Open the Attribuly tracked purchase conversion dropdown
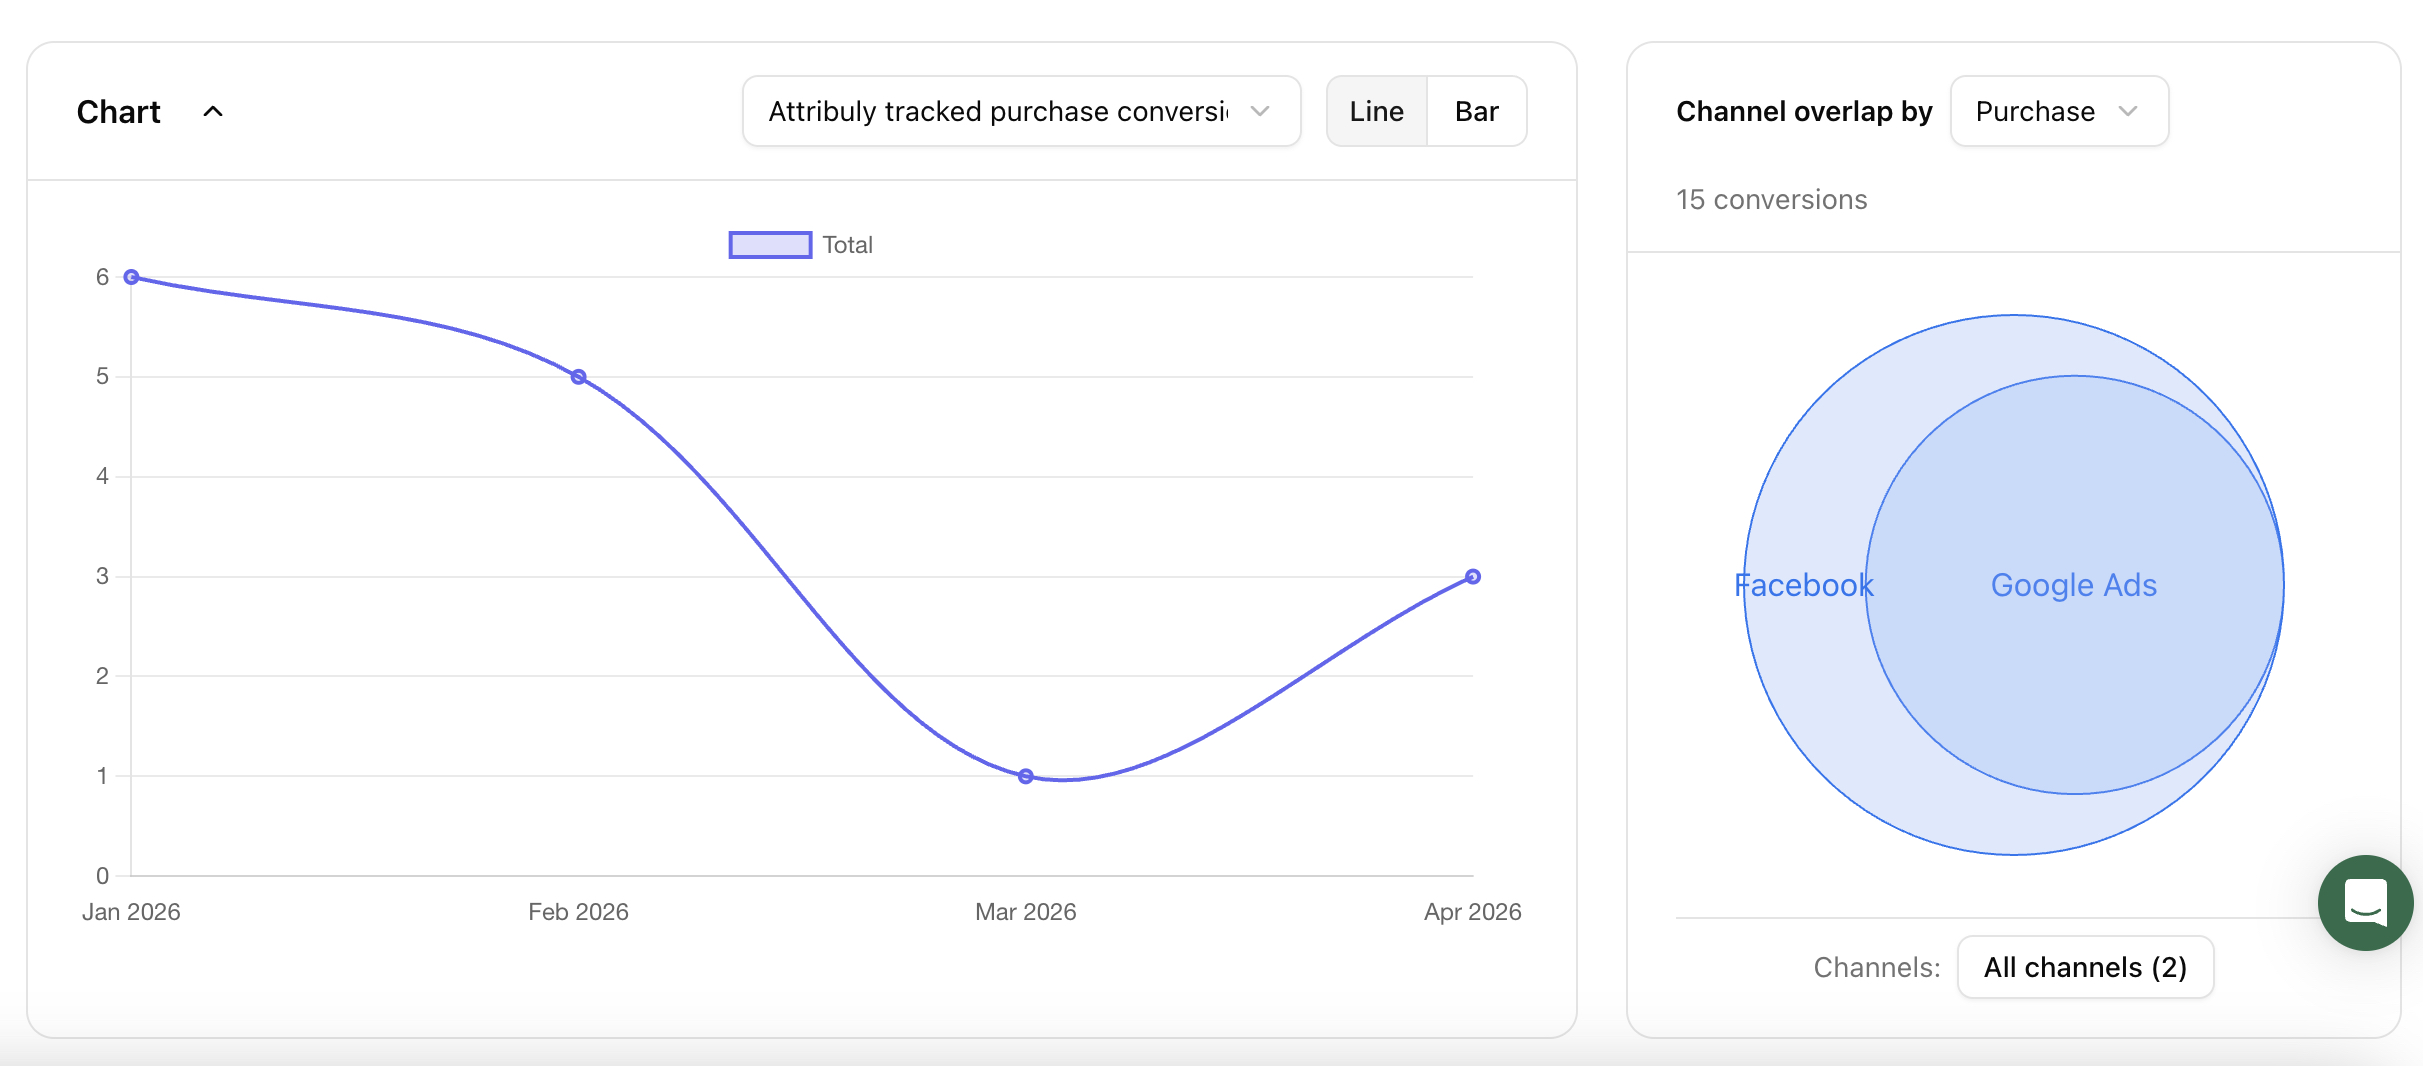The width and height of the screenshot is (2423, 1066). tap(1020, 111)
